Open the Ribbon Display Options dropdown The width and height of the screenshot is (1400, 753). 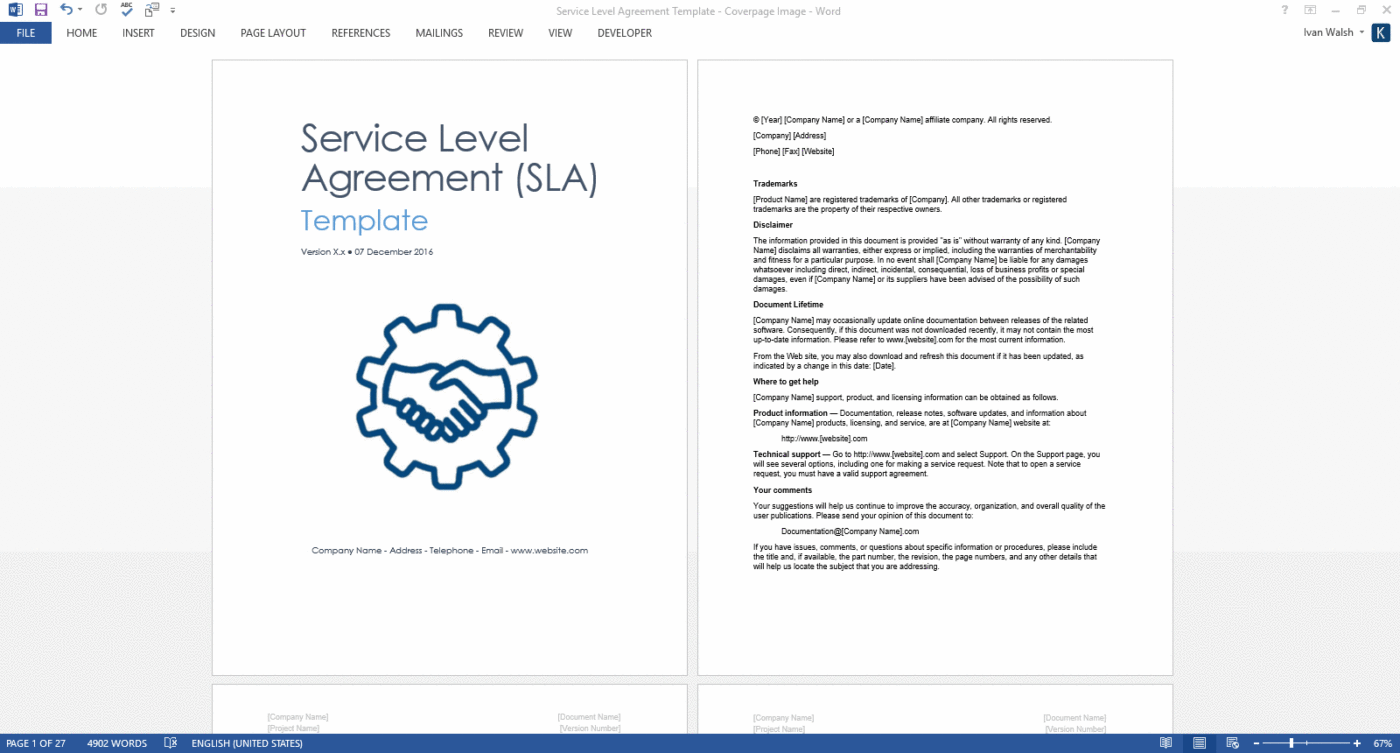coord(1310,9)
